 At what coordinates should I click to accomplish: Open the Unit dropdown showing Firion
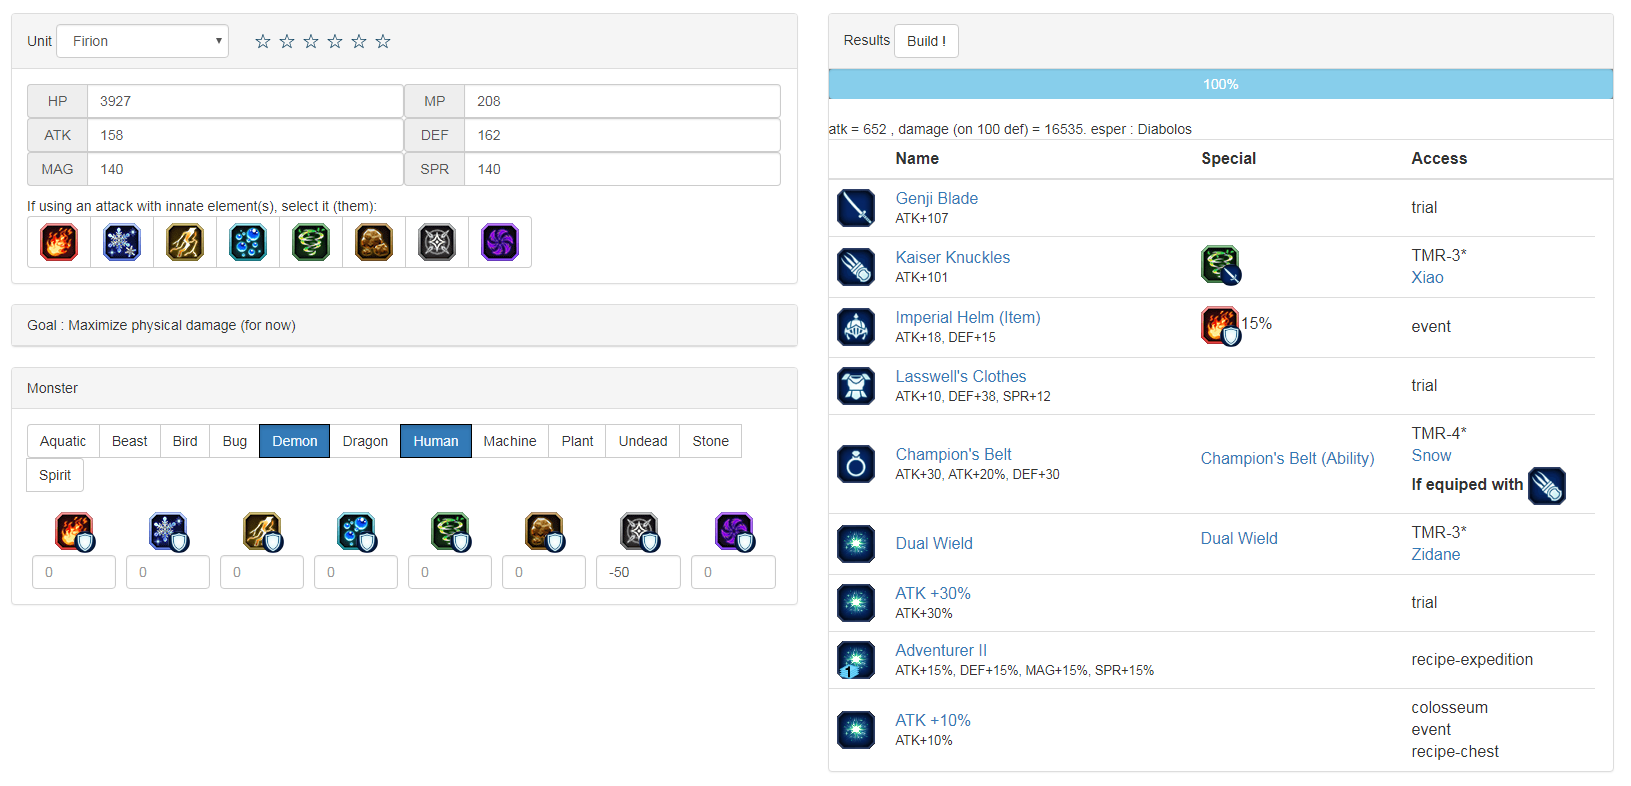(x=143, y=41)
